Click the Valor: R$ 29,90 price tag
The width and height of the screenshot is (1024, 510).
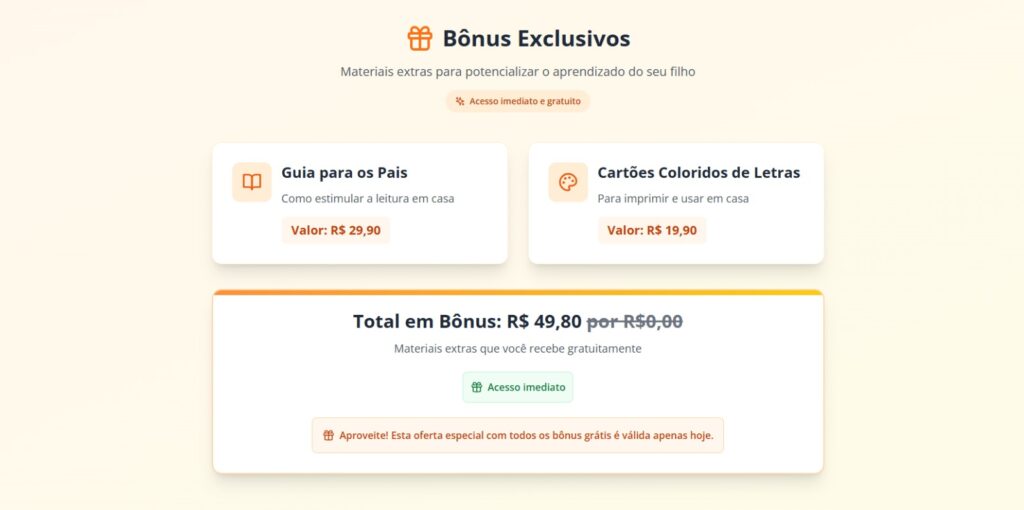click(335, 230)
